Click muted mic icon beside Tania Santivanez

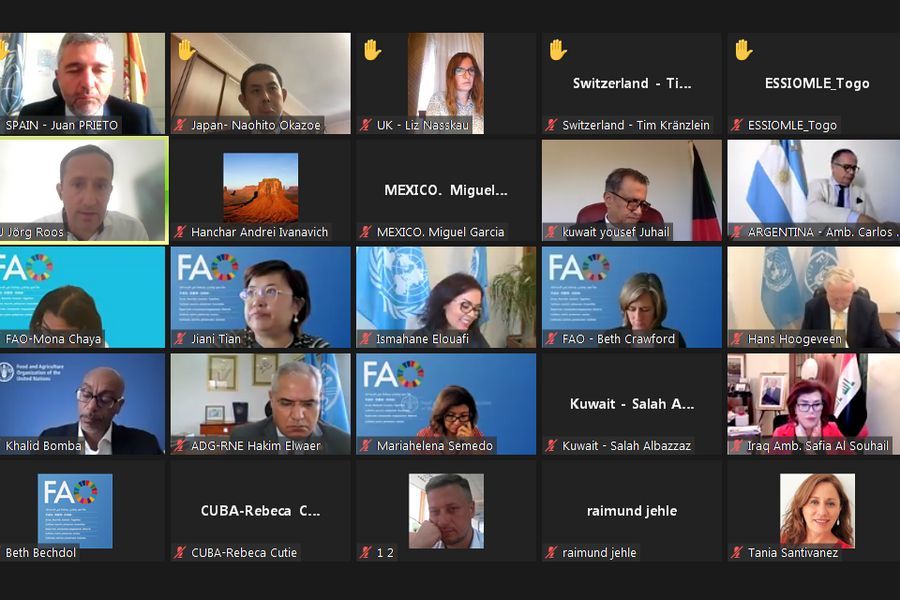(737, 552)
